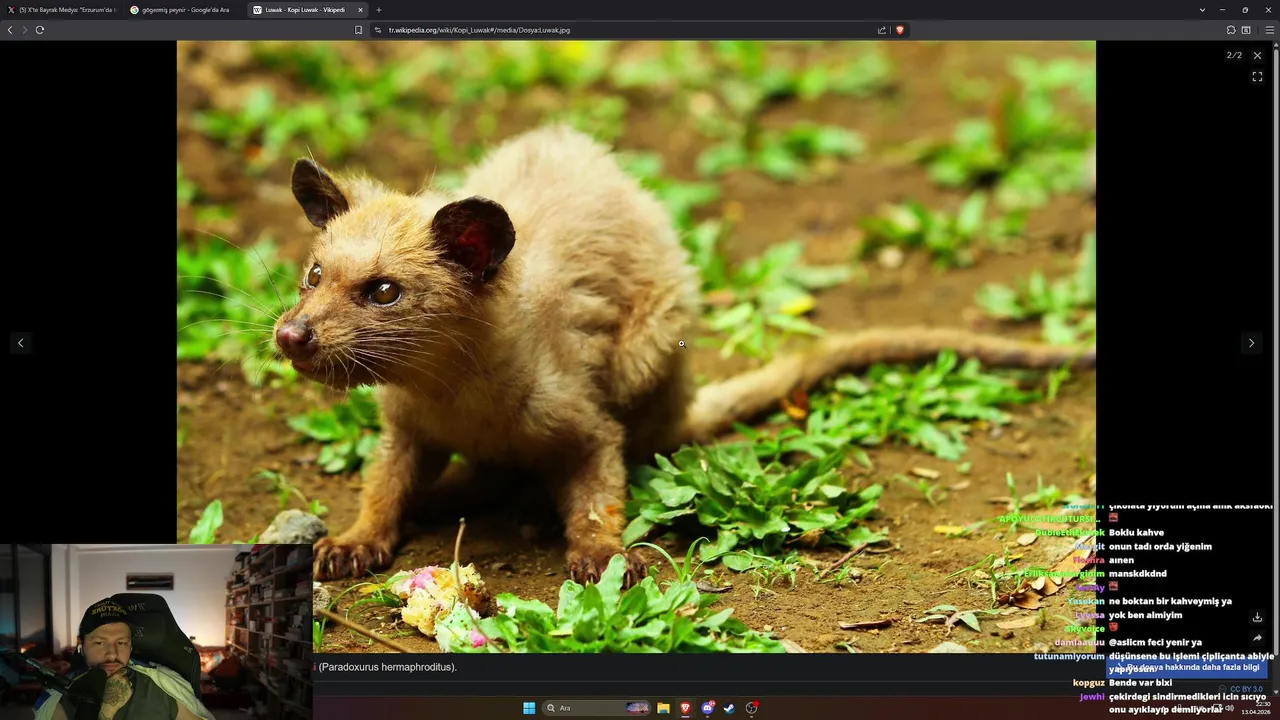Click chat message 'Bende var bixi'
This screenshot has width=1280, height=720.
[x=1140, y=683]
